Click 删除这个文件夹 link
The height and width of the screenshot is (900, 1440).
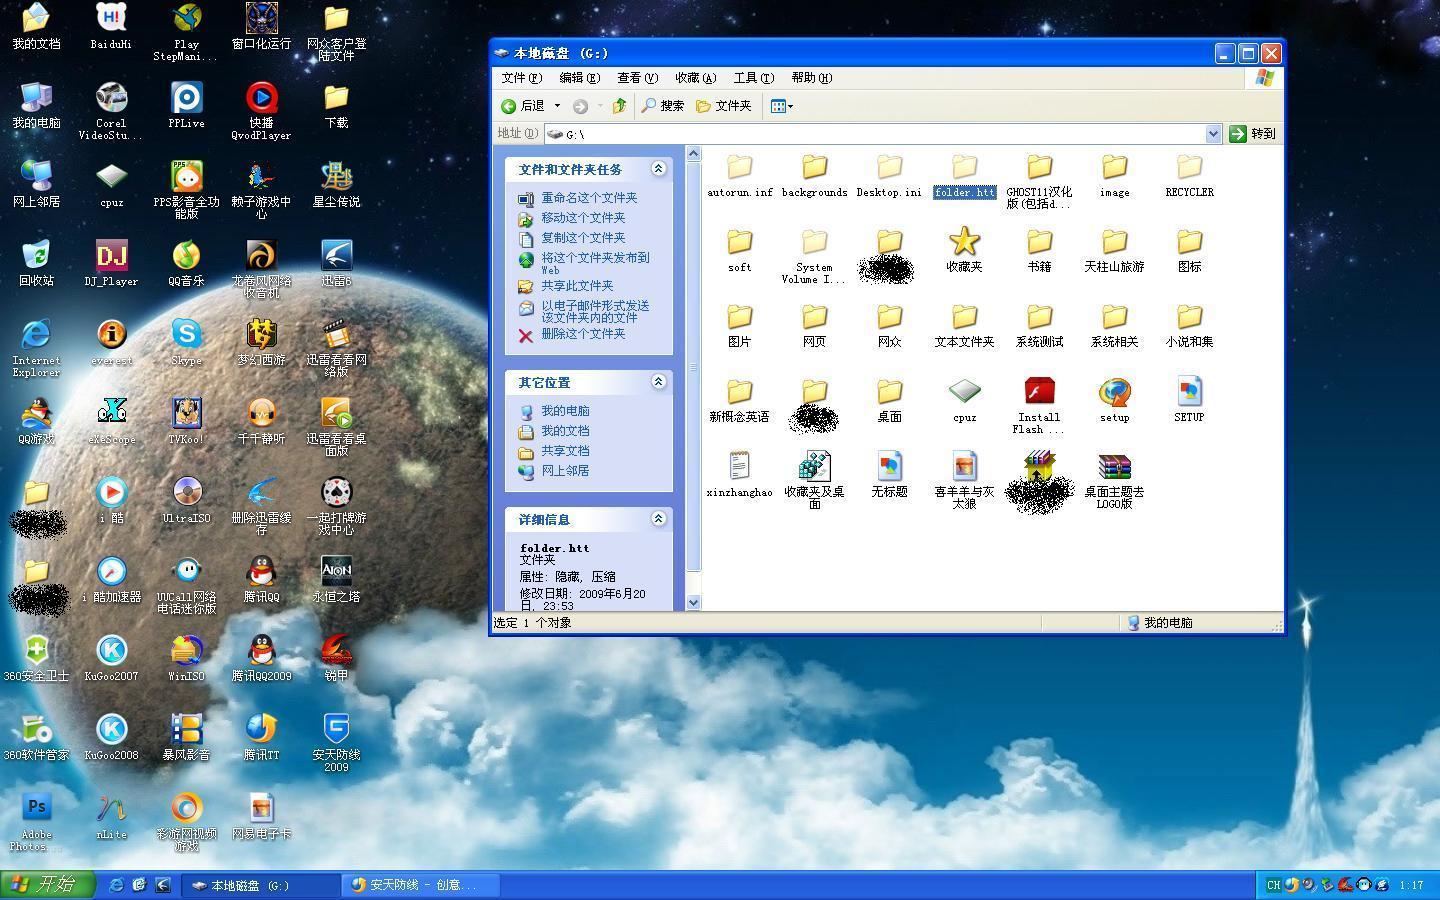click(x=583, y=334)
